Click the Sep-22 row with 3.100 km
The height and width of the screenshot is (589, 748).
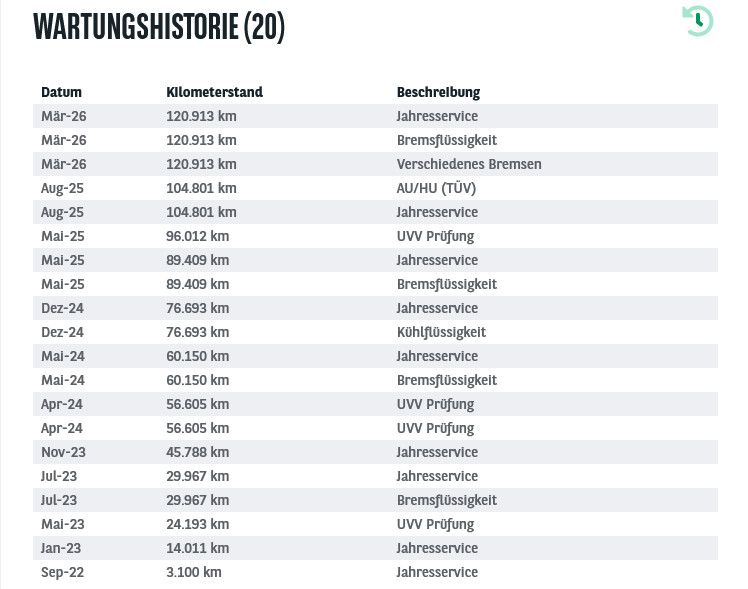(x=375, y=572)
